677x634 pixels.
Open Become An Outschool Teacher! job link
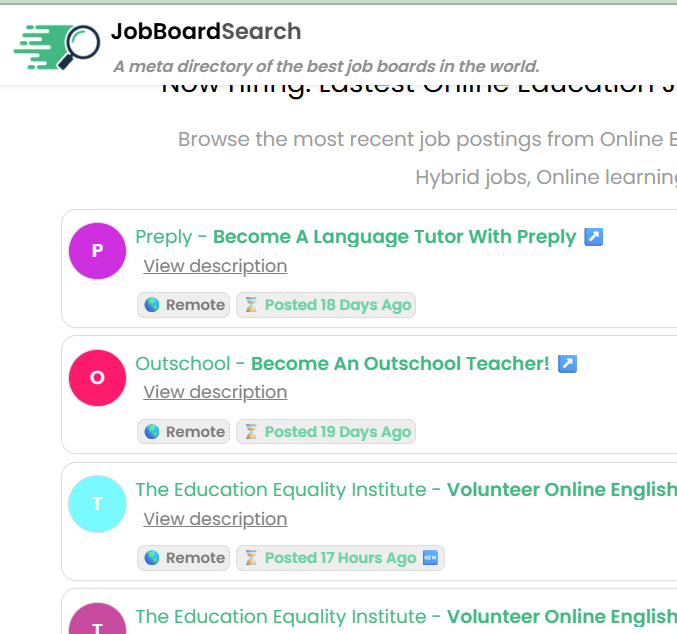coord(400,364)
